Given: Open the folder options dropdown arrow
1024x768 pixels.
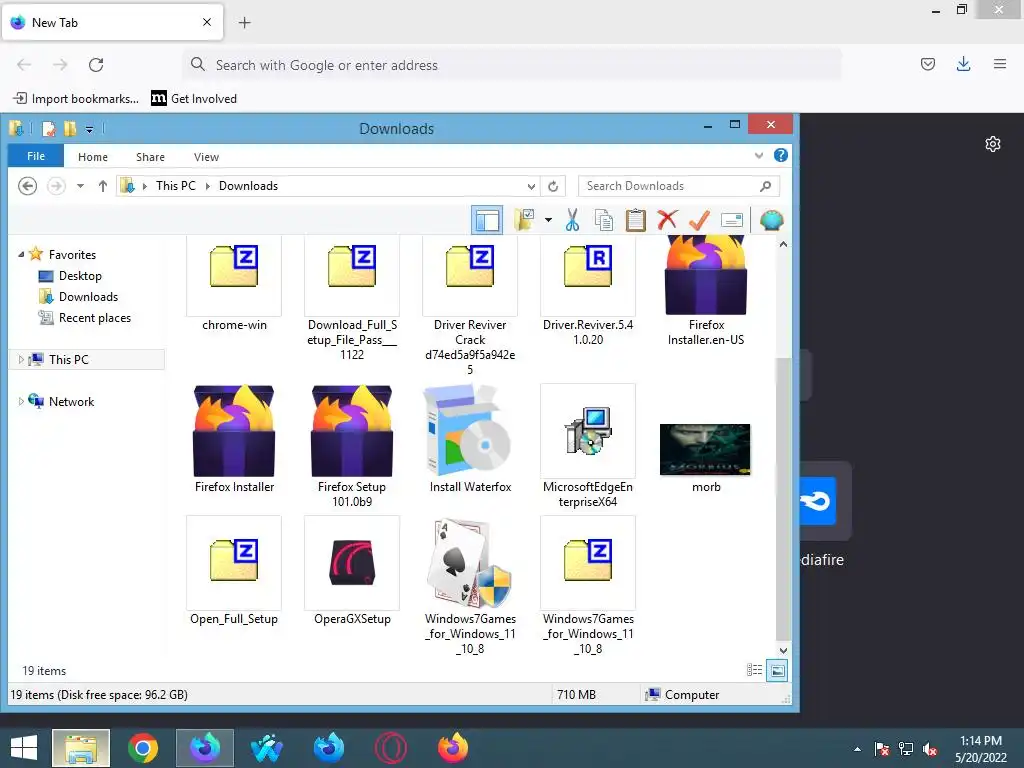Looking at the screenshot, I should [548, 220].
